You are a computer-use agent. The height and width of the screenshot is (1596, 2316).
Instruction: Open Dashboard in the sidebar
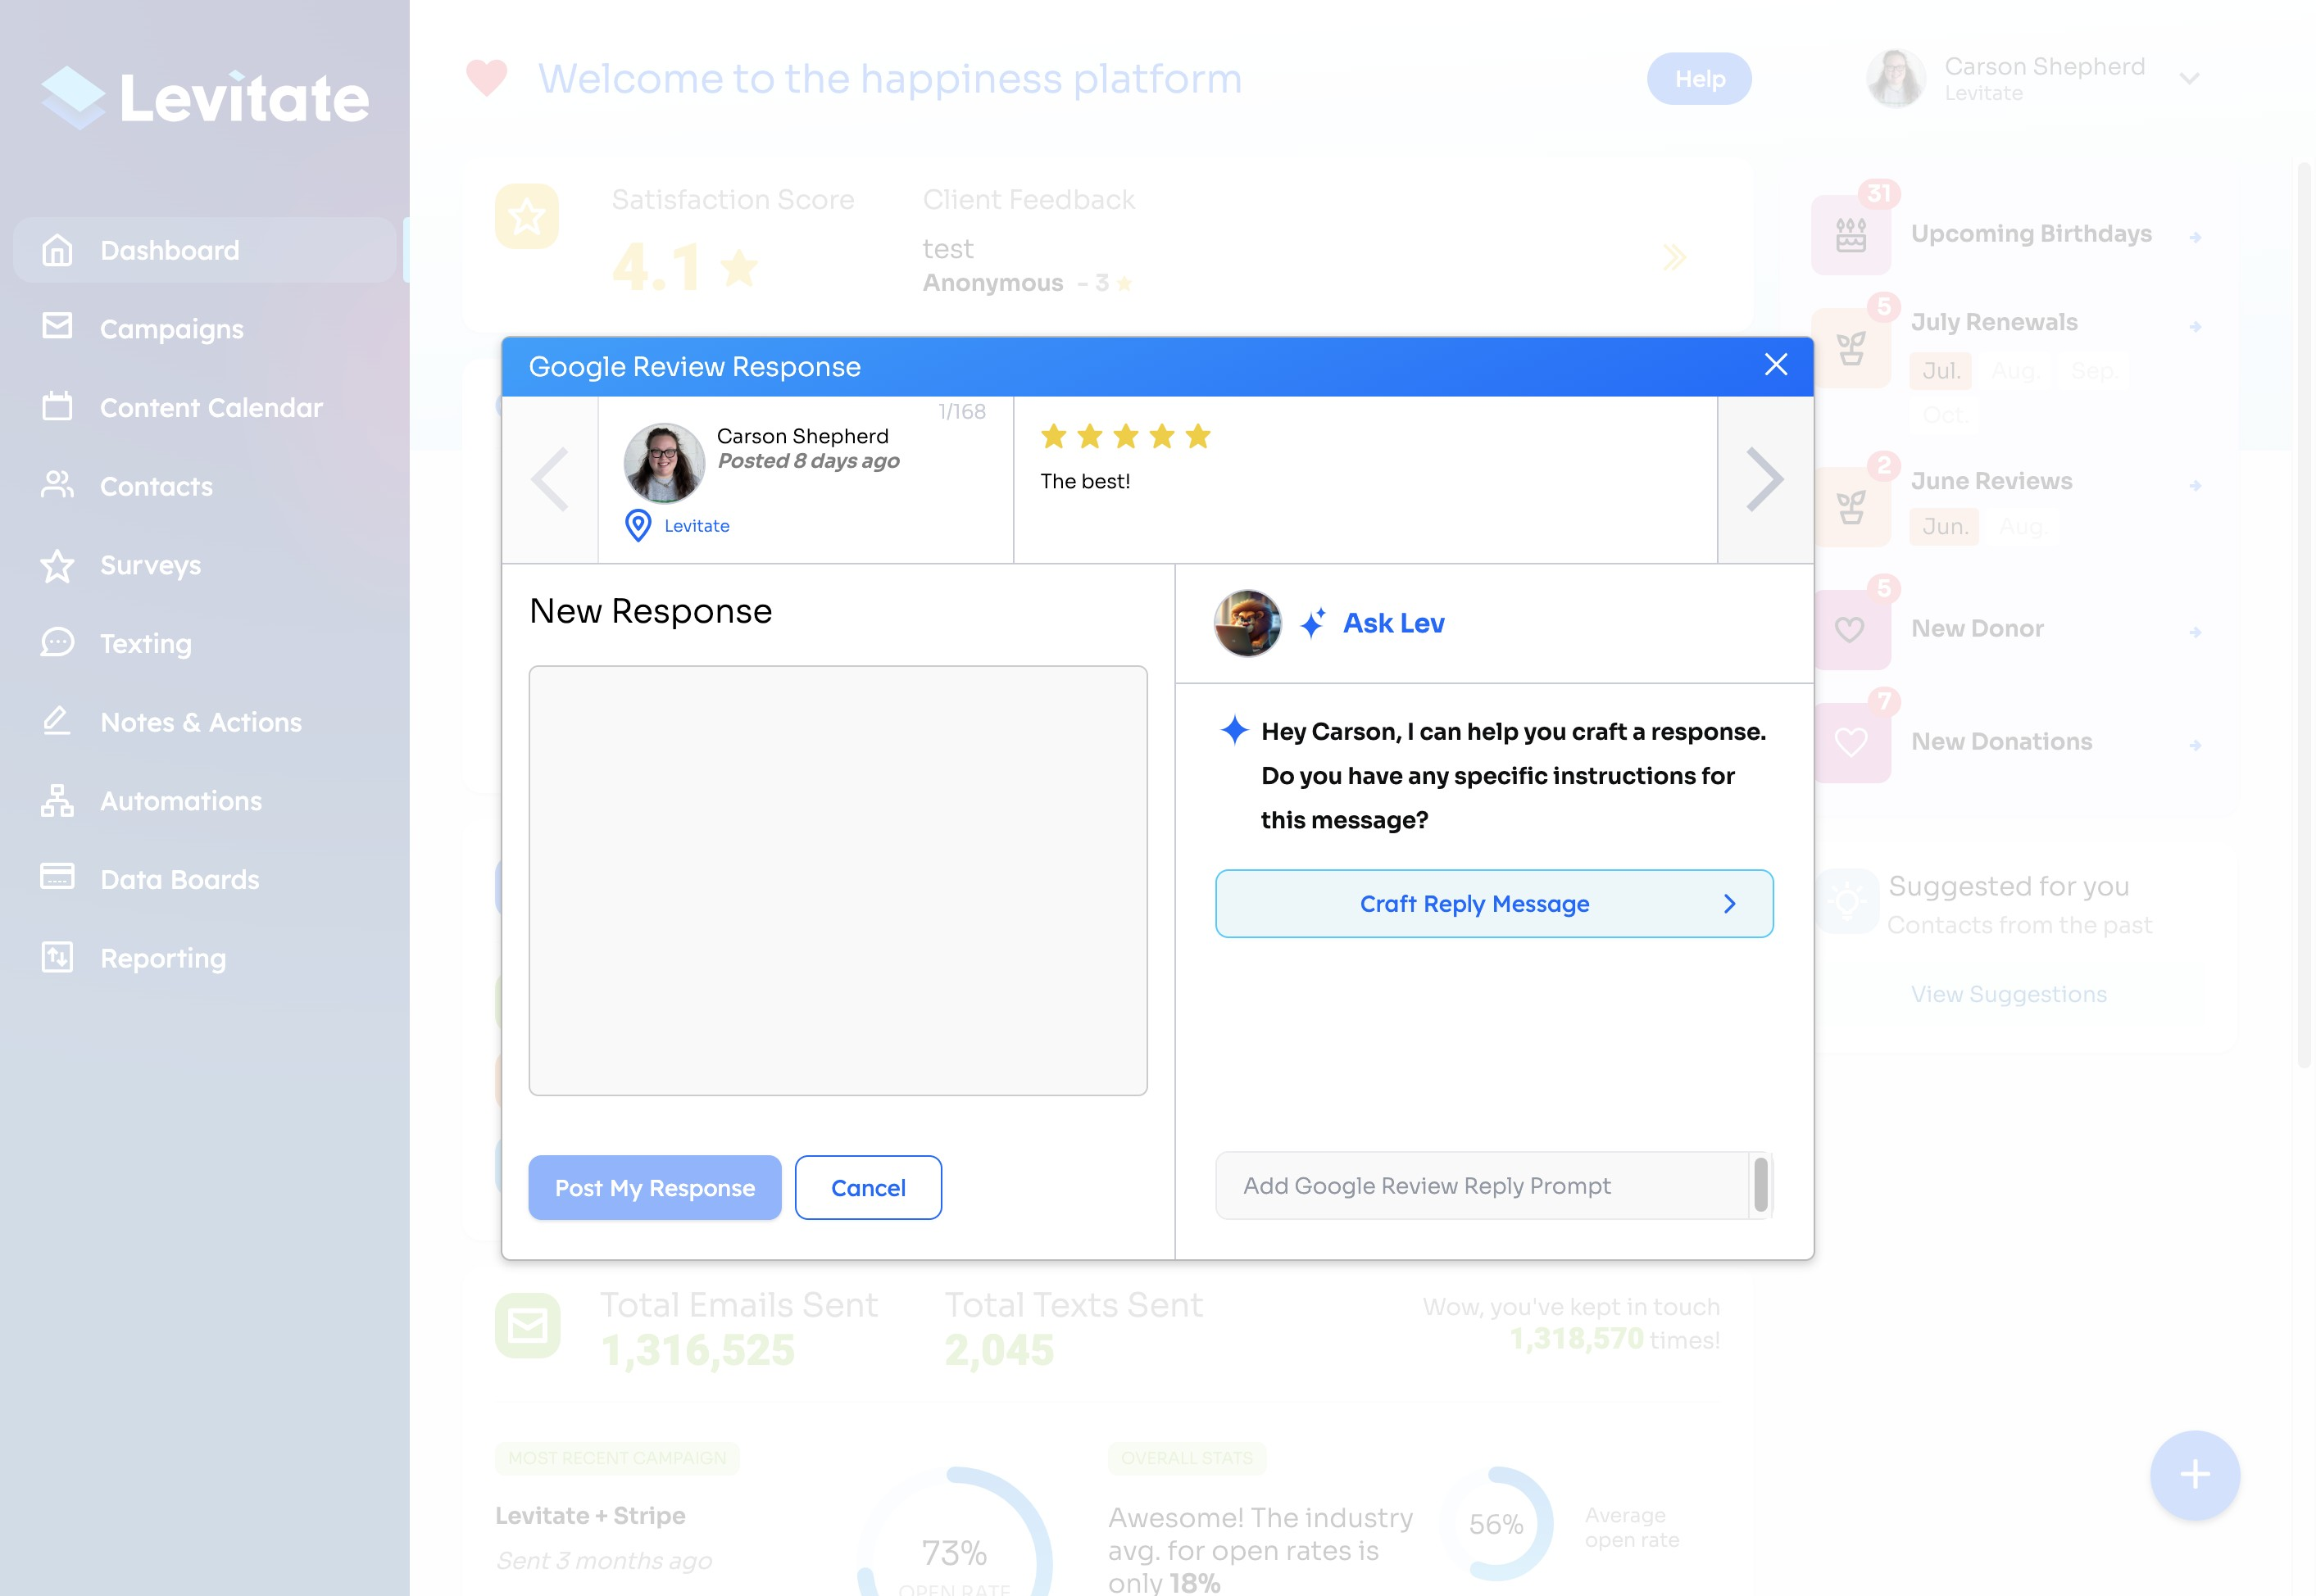(x=204, y=250)
